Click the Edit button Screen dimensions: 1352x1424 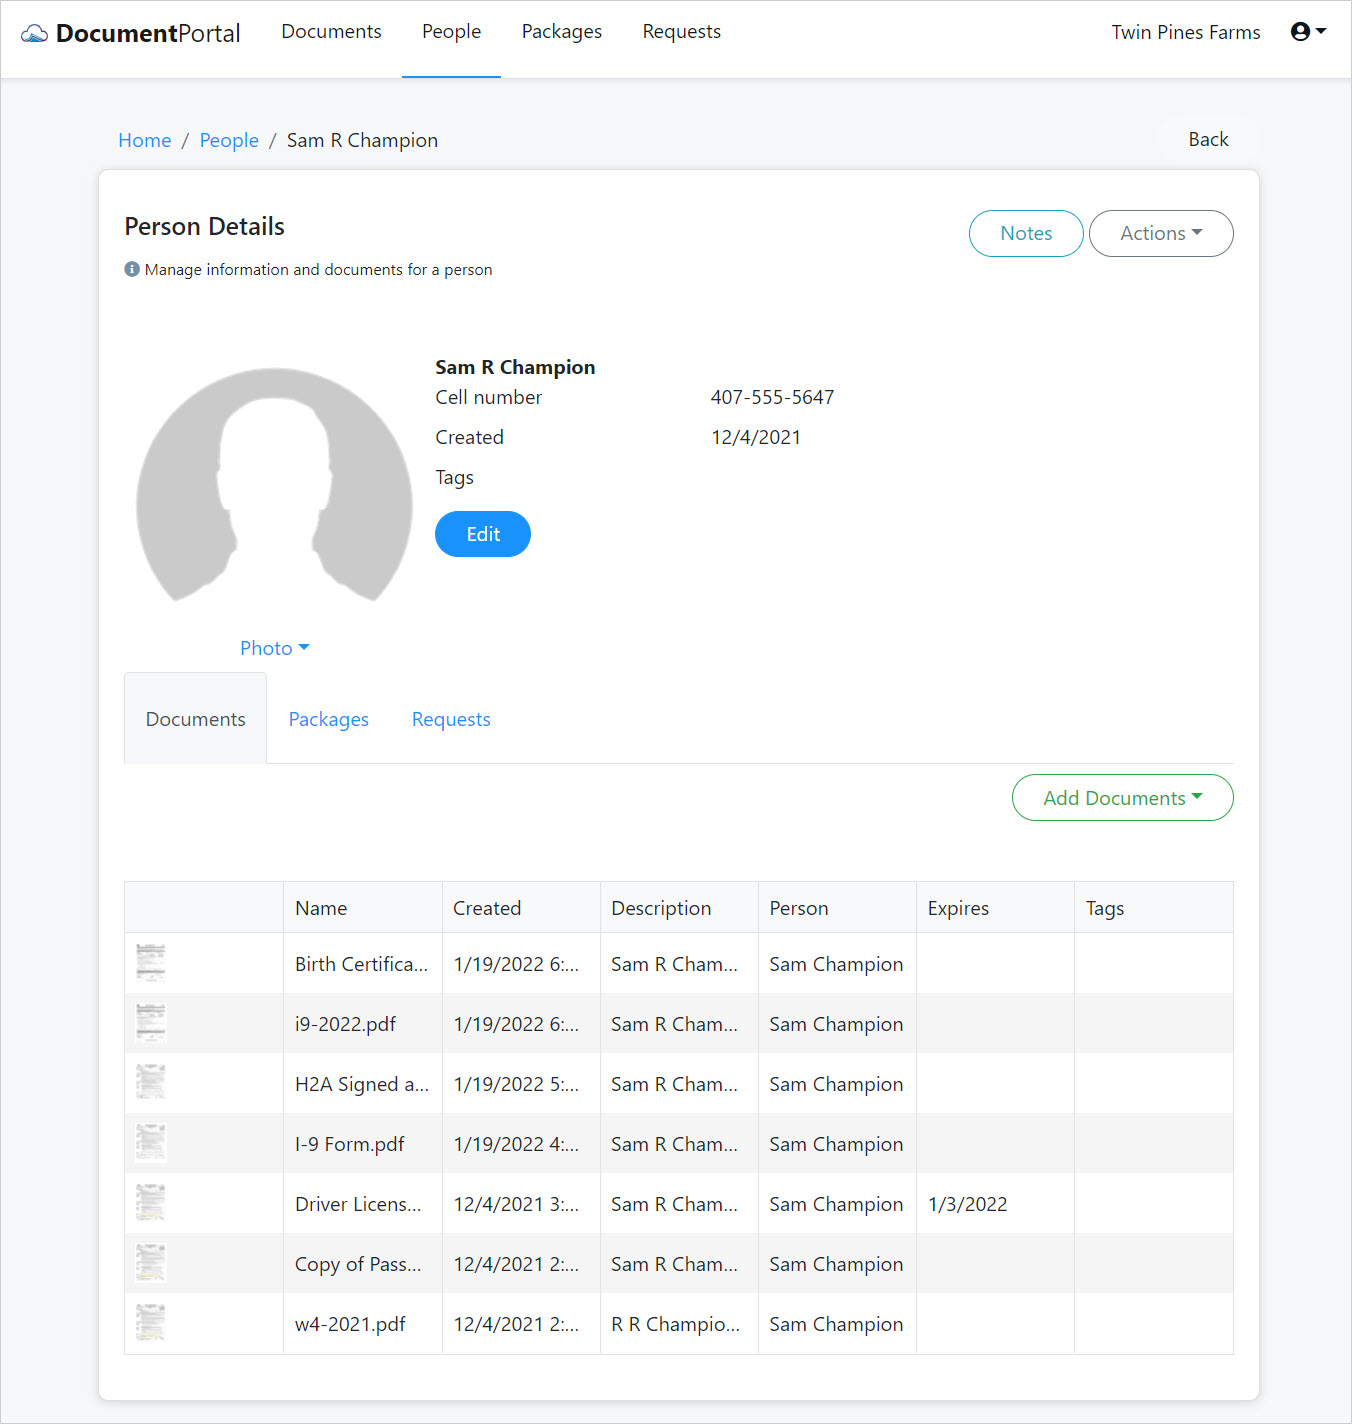(482, 534)
